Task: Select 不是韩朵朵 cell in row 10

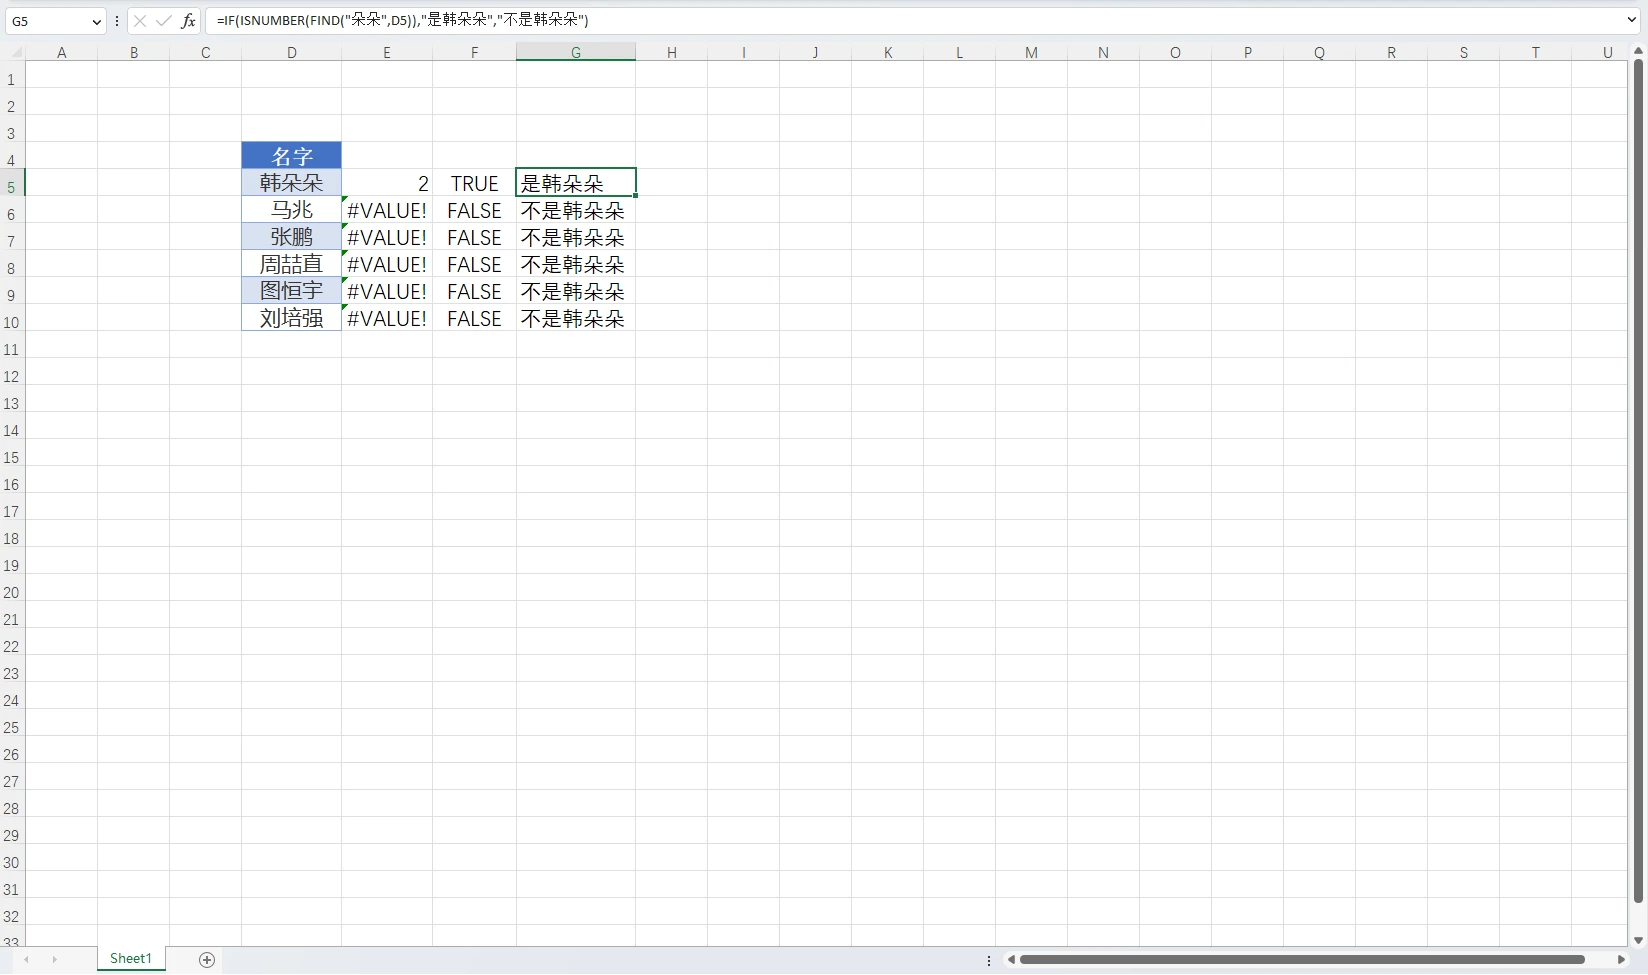Action: point(576,317)
